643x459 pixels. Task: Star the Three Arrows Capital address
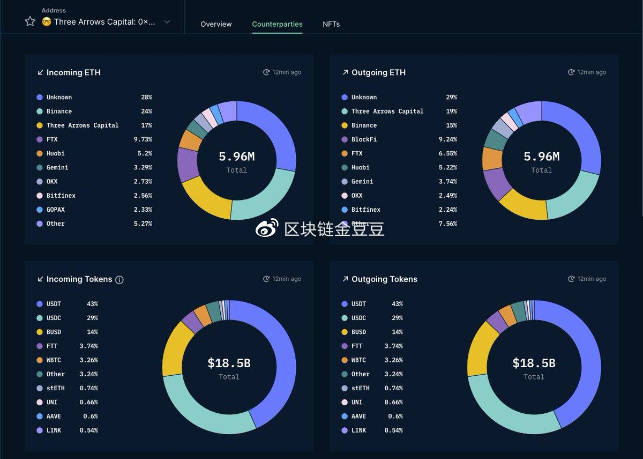click(30, 21)
